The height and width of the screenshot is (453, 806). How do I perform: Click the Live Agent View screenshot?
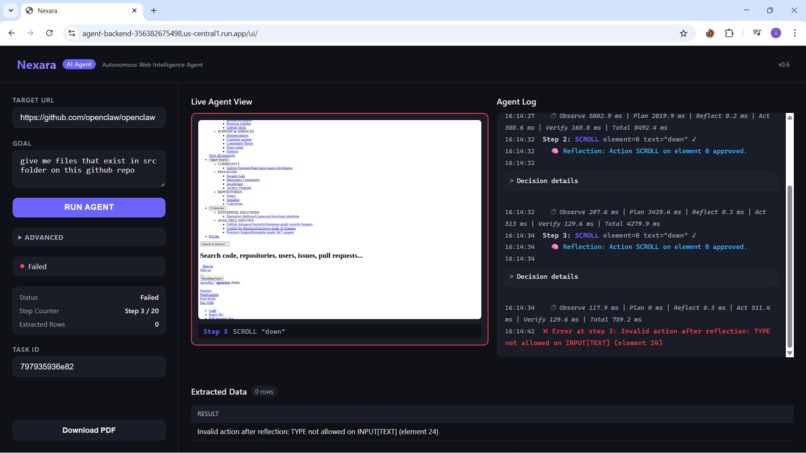click(340, 220)
